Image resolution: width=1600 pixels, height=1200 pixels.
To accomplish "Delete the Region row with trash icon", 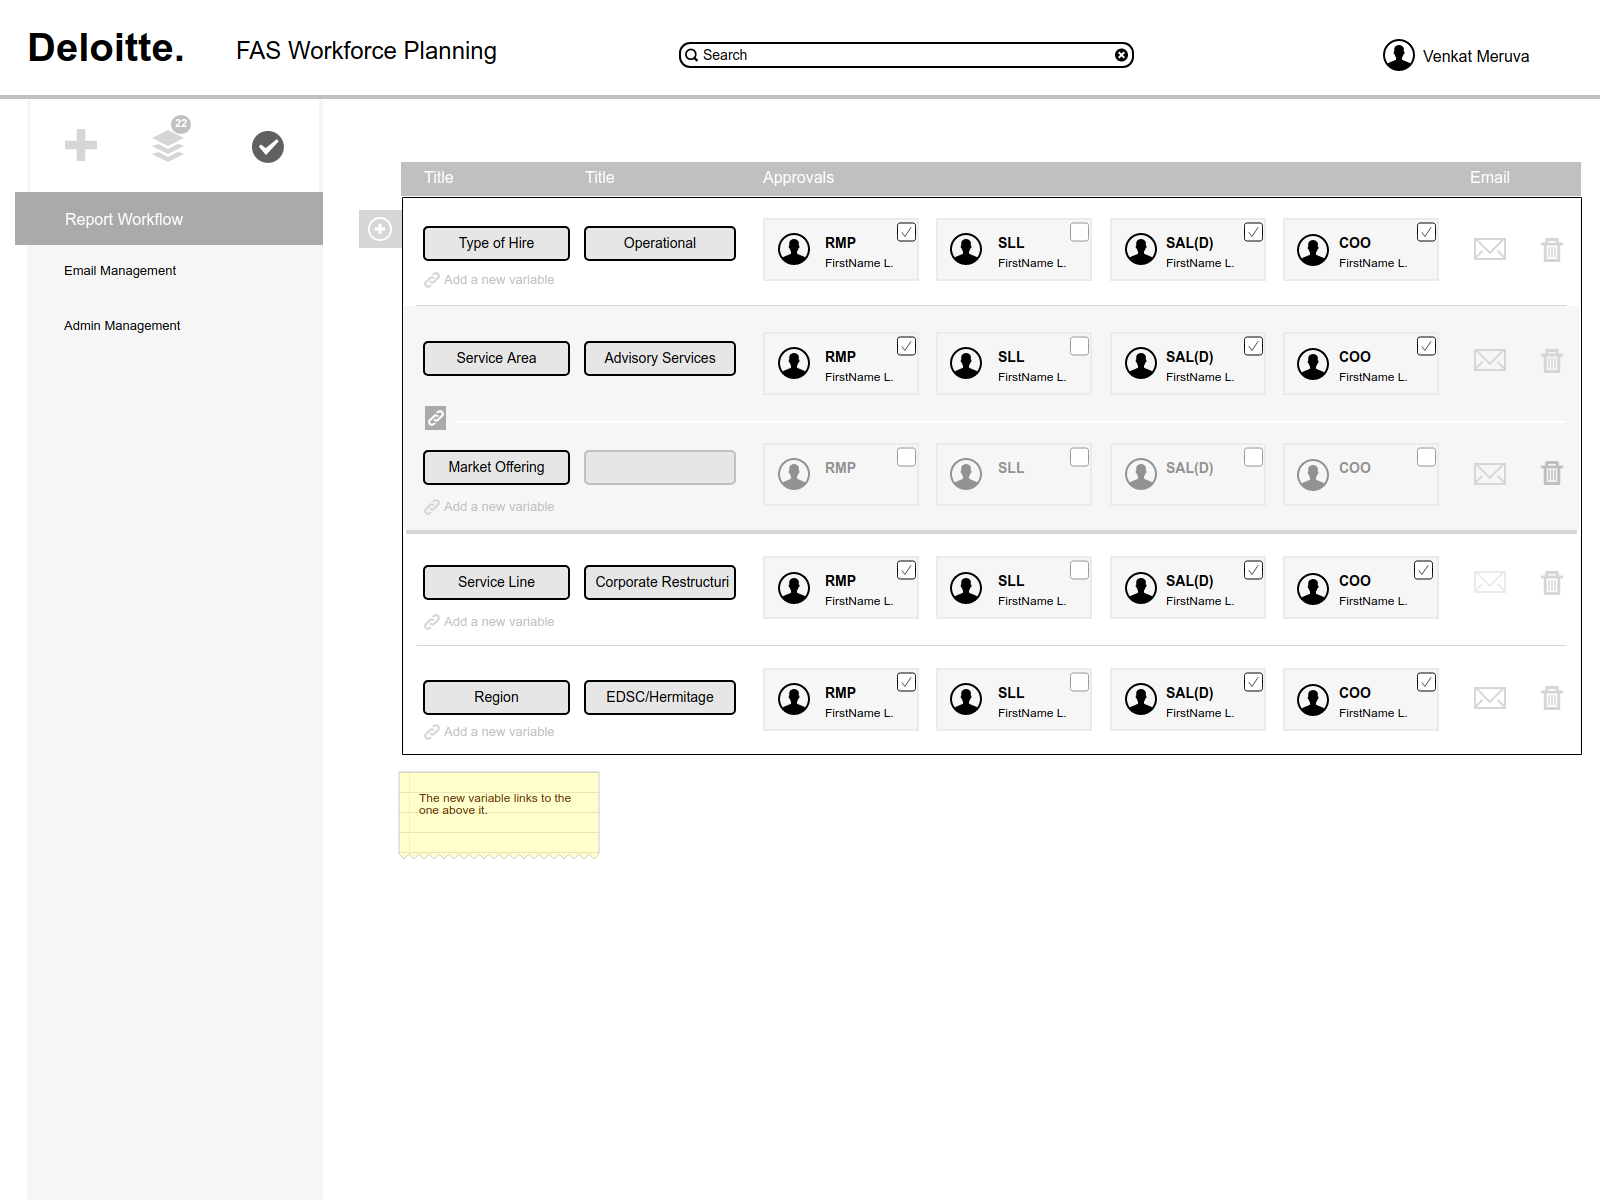I will [1552, 697].
